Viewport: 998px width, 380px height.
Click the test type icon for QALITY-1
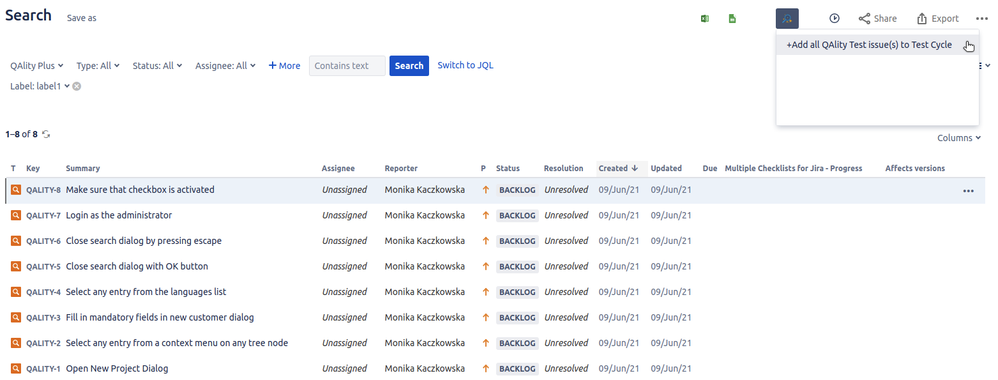[16, 368]
